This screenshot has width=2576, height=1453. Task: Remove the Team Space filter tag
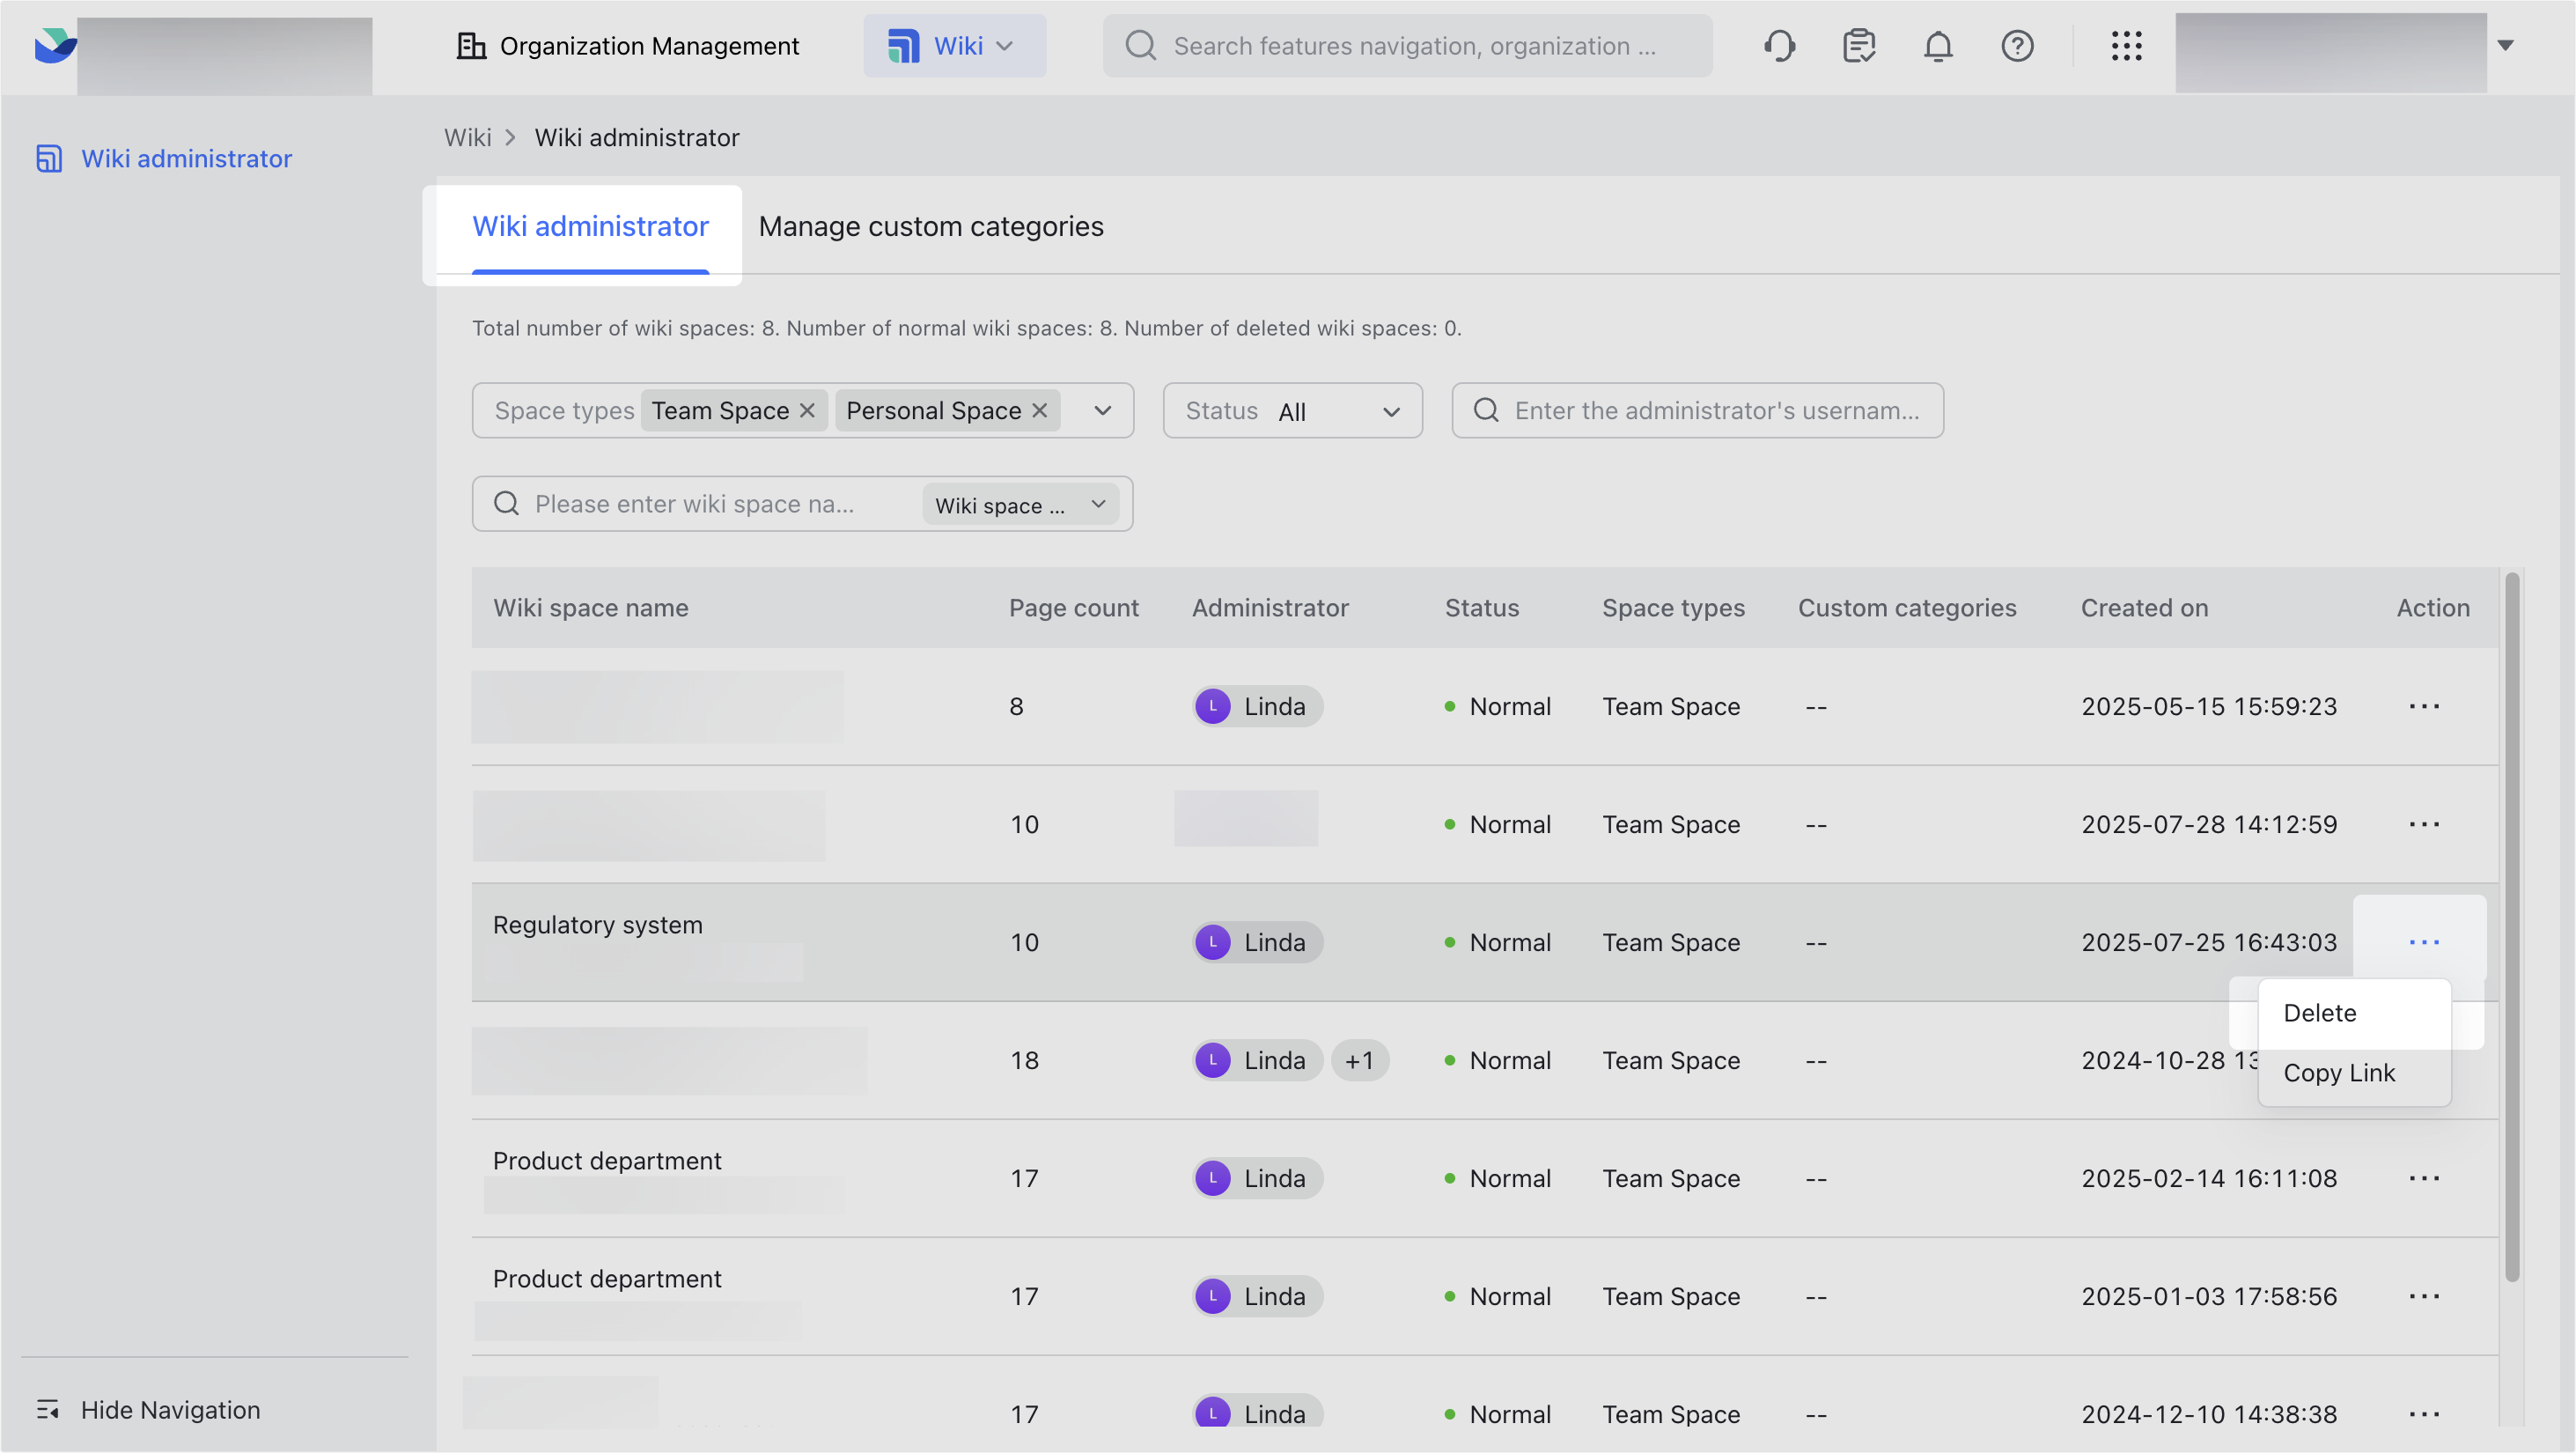click(807, 411)
